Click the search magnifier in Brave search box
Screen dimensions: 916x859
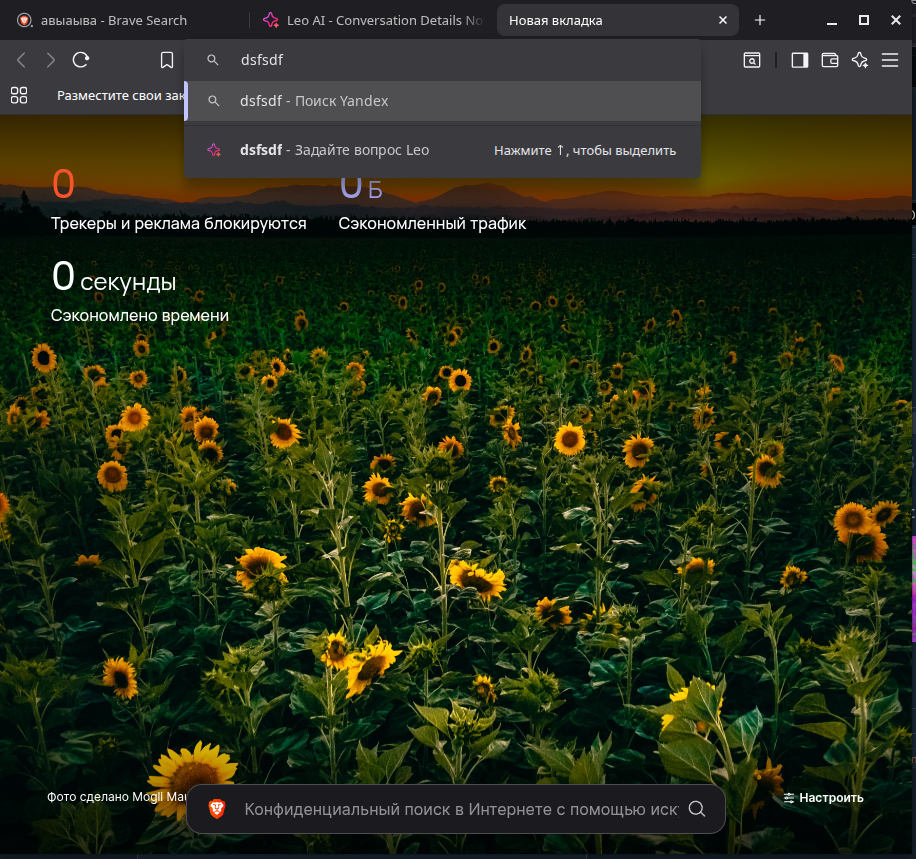click(697, 809)
